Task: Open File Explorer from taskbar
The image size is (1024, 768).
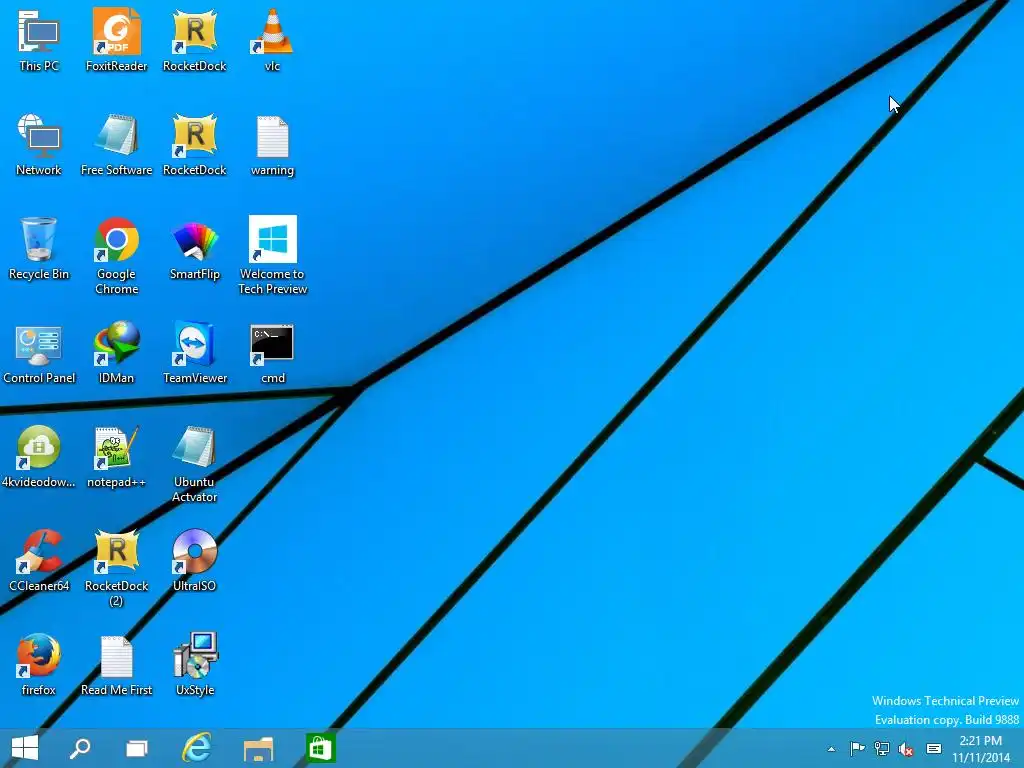Action: point(258,748)
